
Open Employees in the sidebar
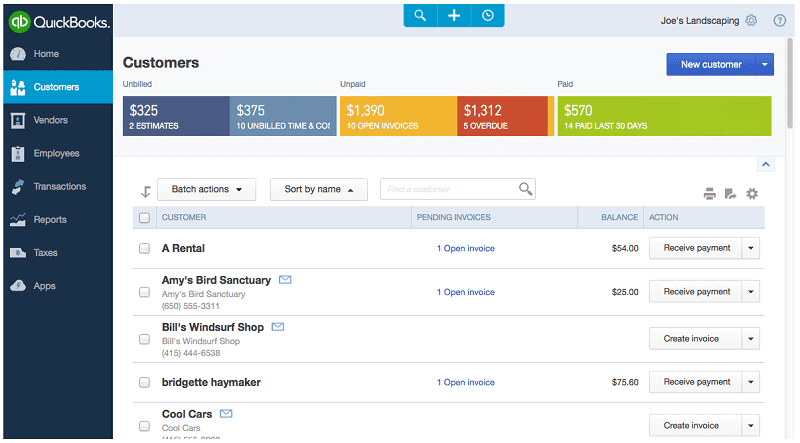coord(58,154)
